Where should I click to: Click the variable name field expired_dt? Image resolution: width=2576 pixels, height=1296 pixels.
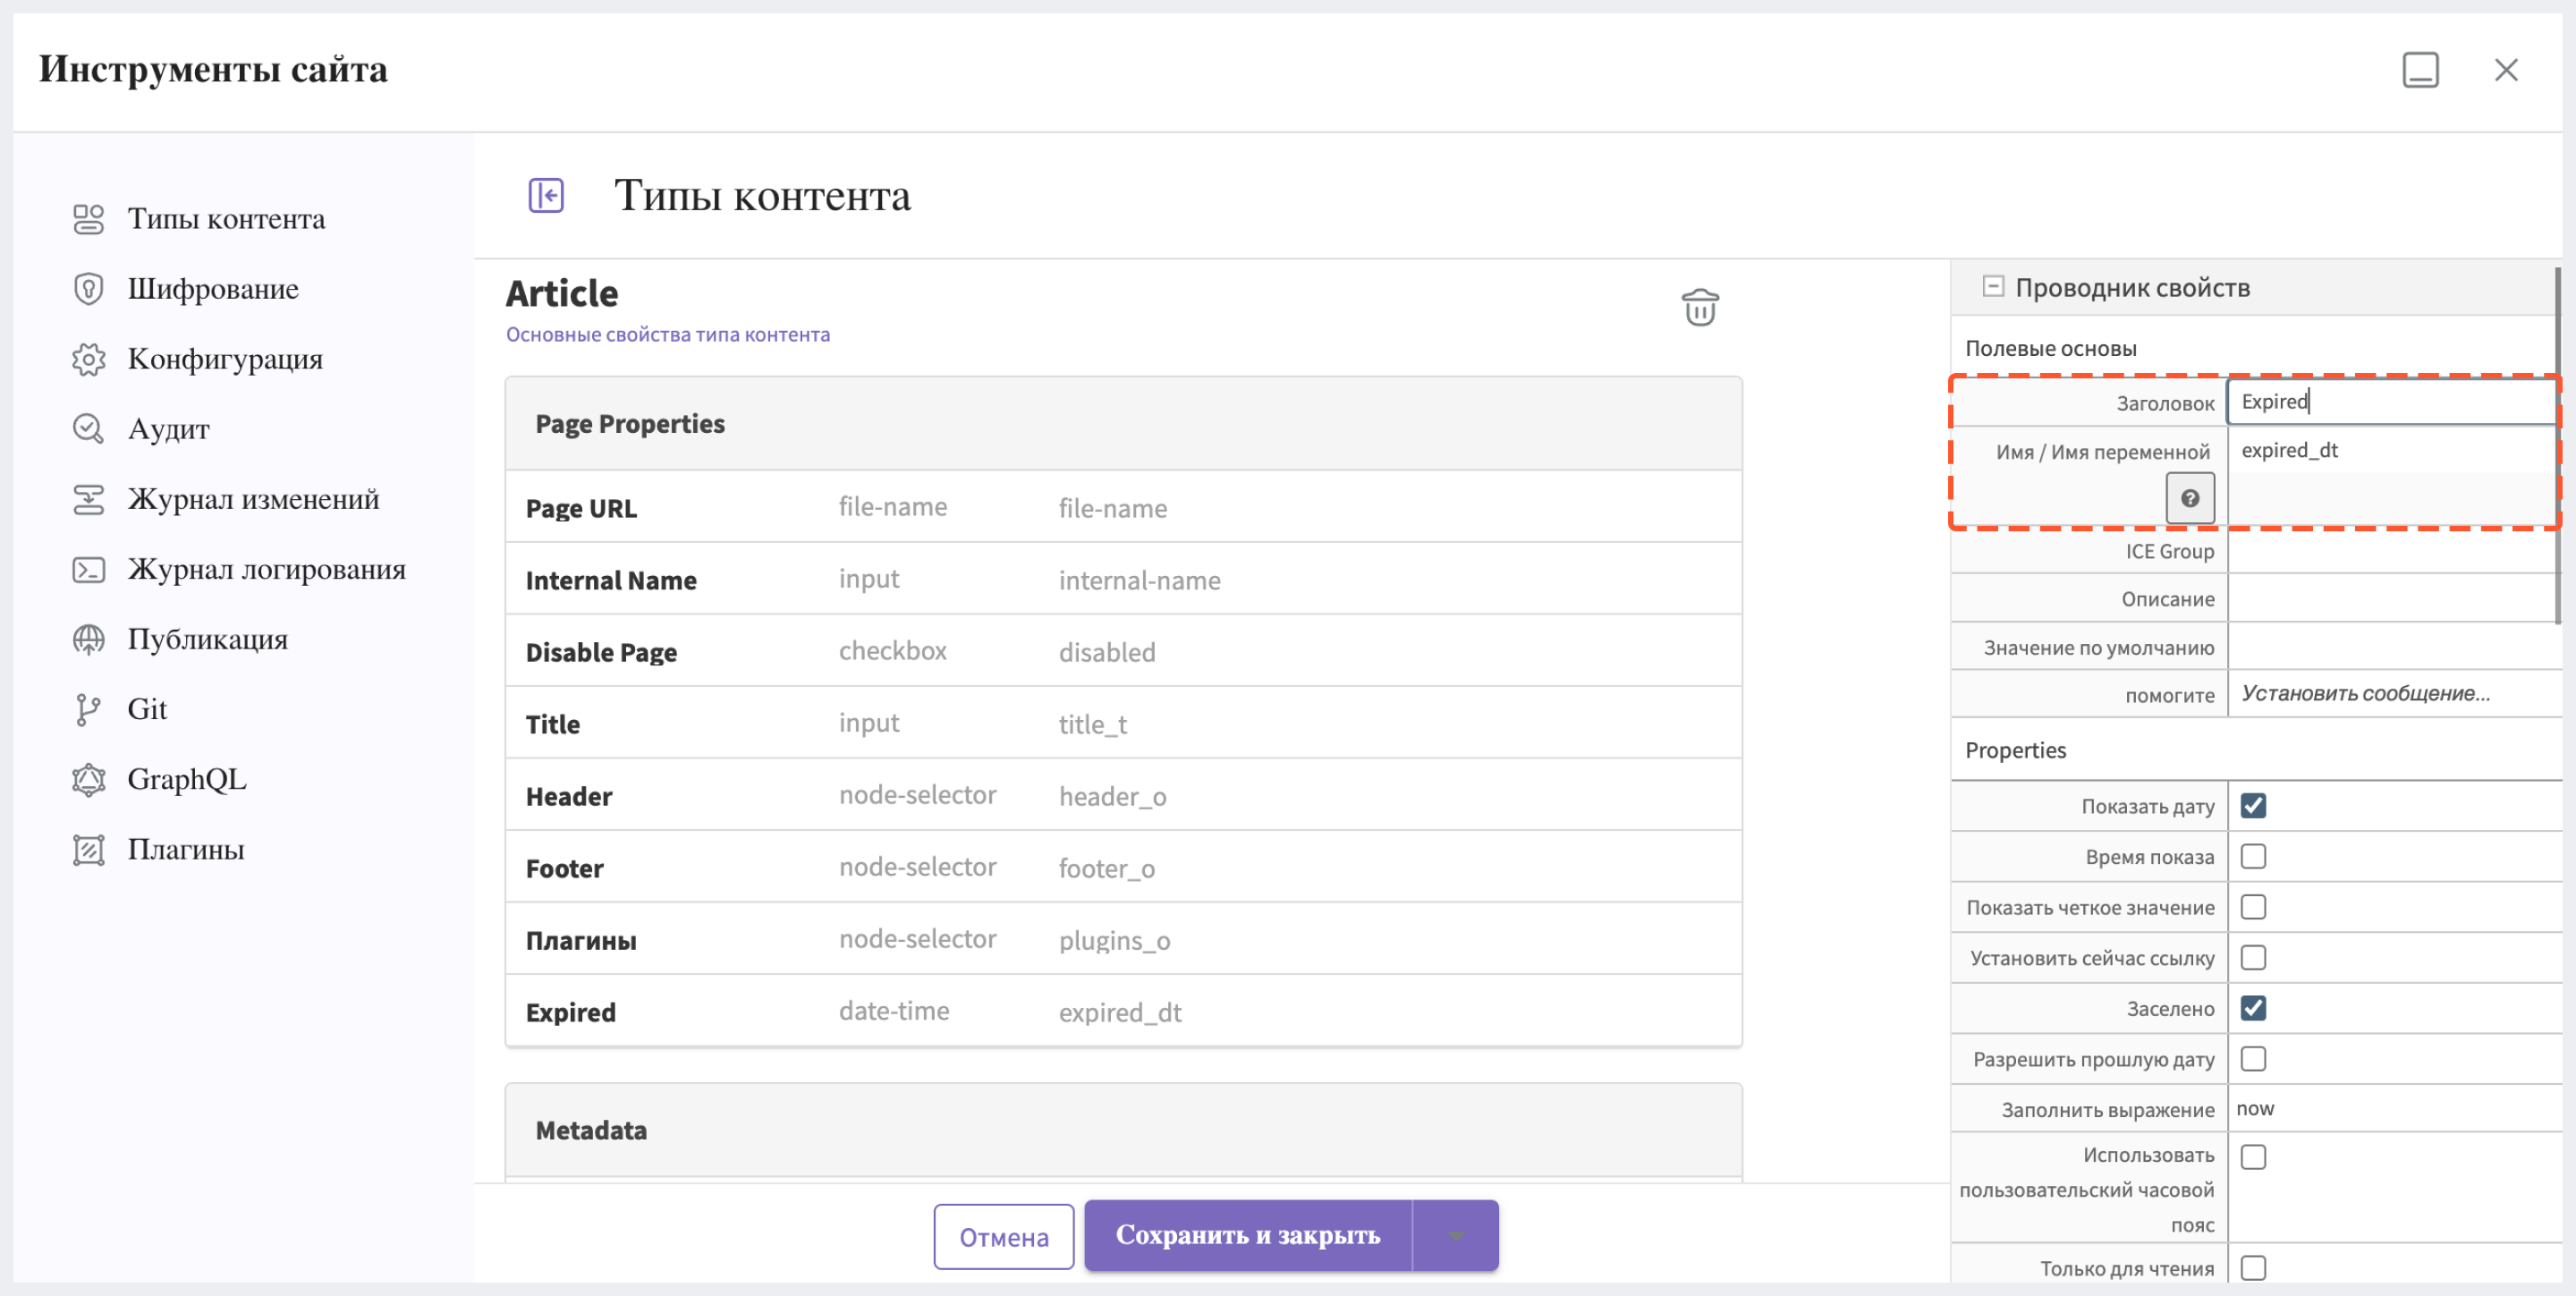(2390, 451)
